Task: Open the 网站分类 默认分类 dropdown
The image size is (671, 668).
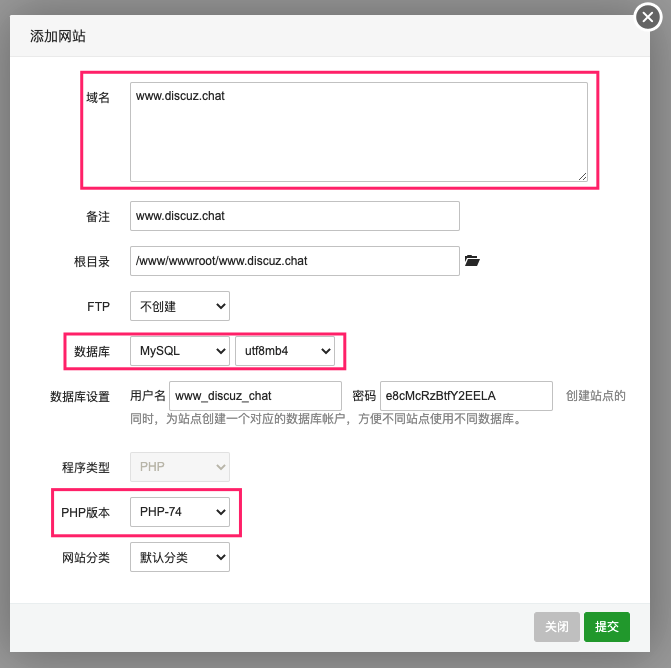Action: [x=180, y=557]
